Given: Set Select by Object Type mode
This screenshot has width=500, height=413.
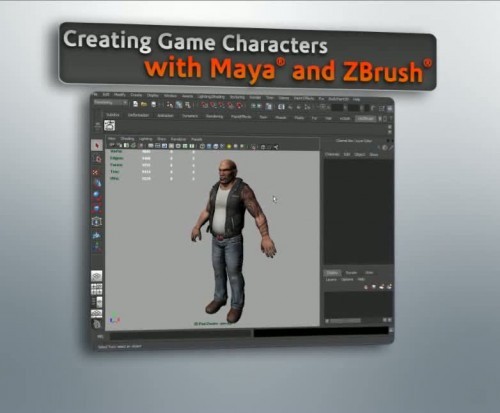Looking at the screenshot, I should (179, 105).
